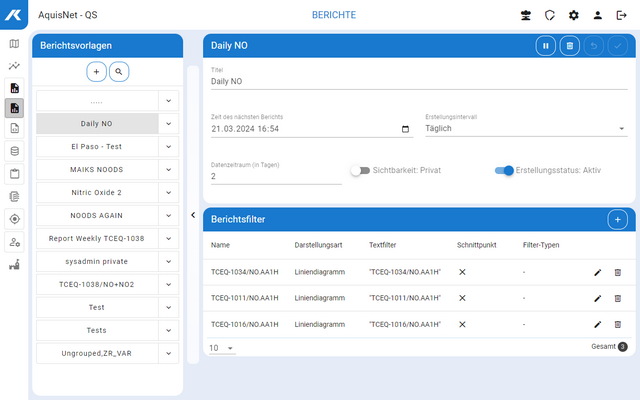This screenshot has width=640, height=400.
Task: Open the map view in sidebar
Action: coord(14,44)
